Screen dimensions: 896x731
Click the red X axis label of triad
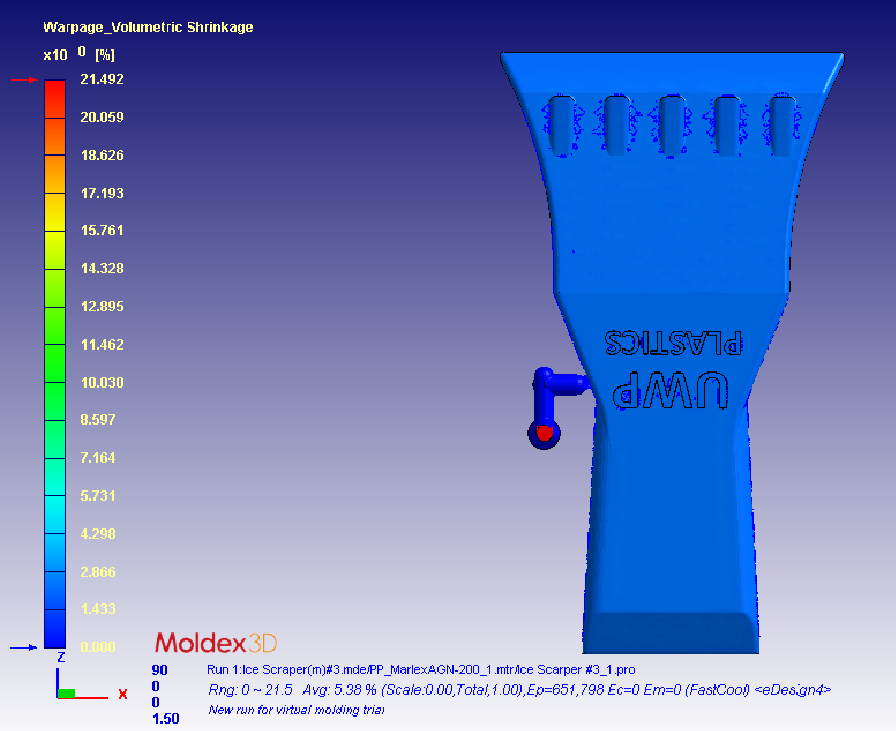click(x=122, y=694)
